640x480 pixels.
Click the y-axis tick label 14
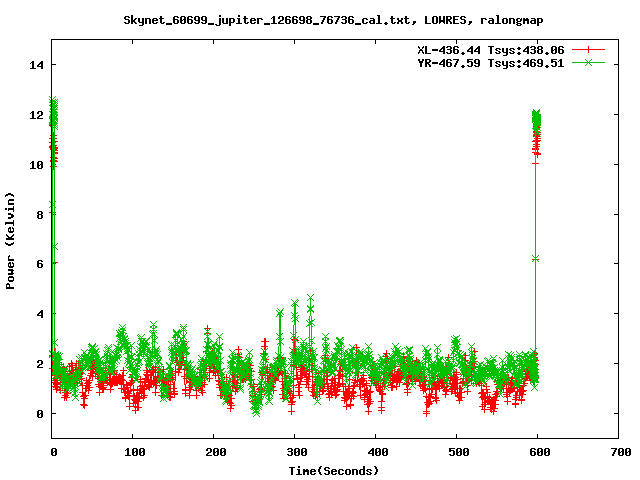tap(36, 65)
